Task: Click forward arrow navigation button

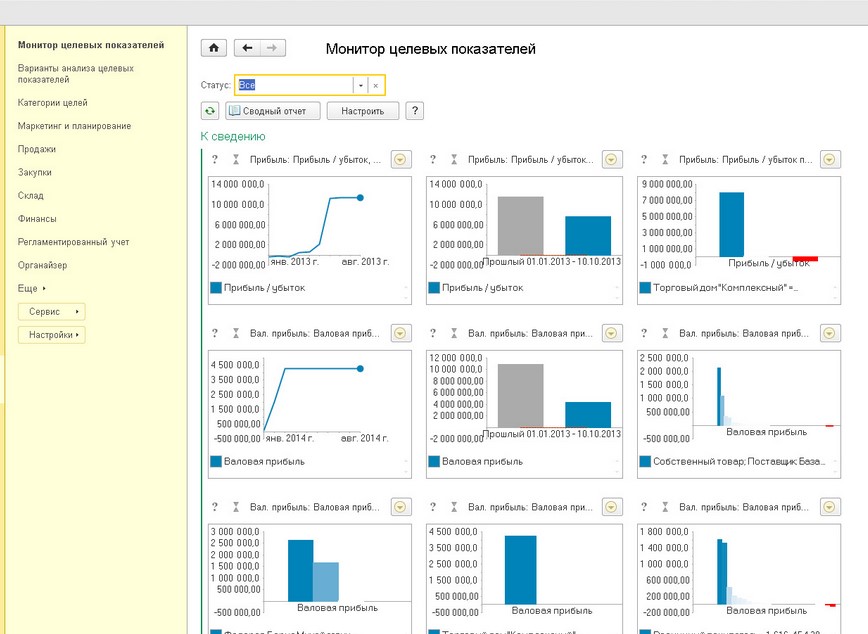Action: point(272,48)
